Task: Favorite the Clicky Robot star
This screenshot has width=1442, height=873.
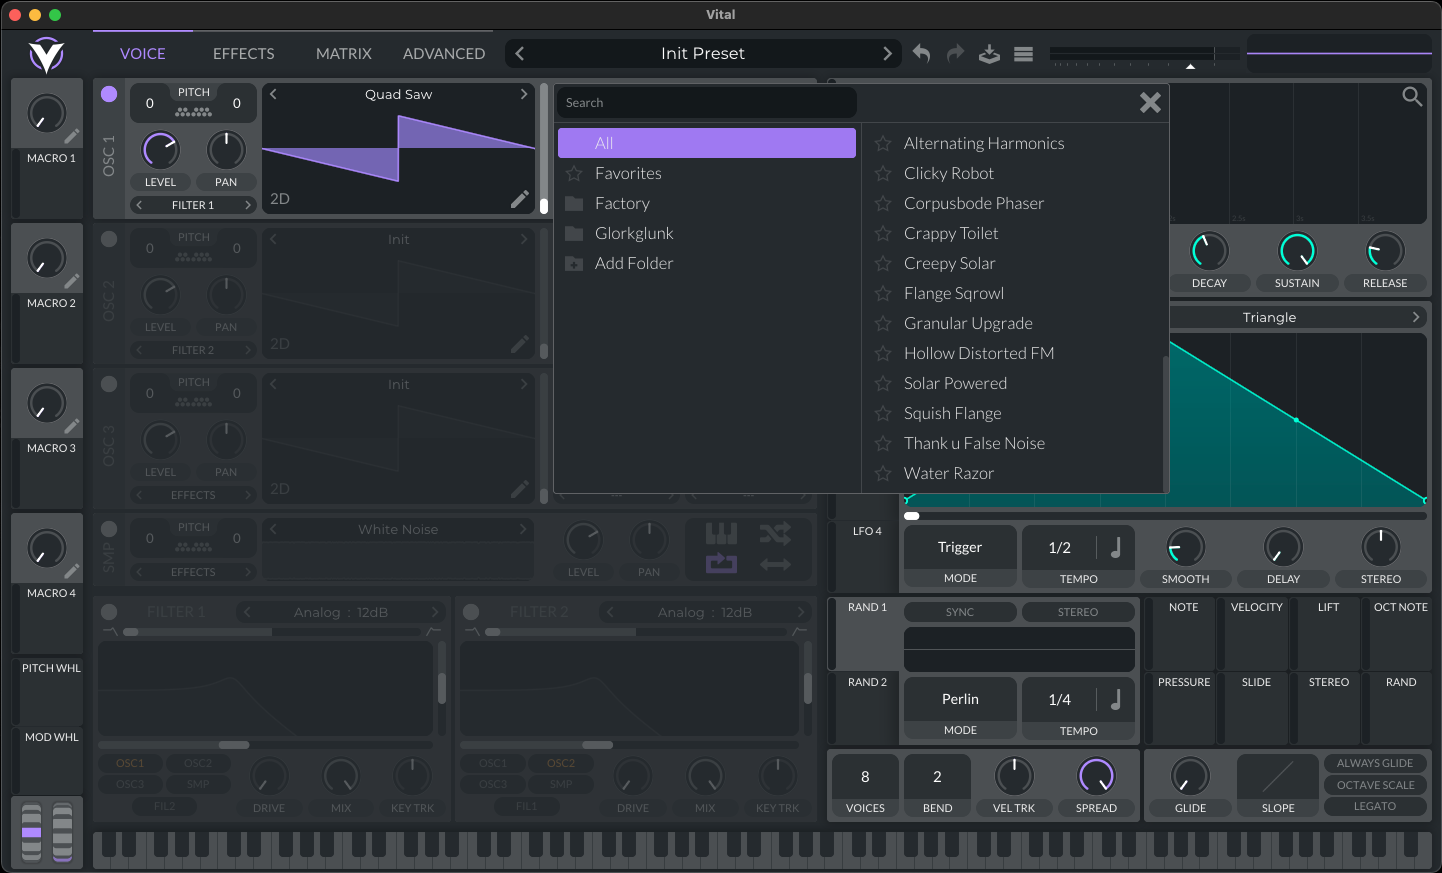Action: 883,173
